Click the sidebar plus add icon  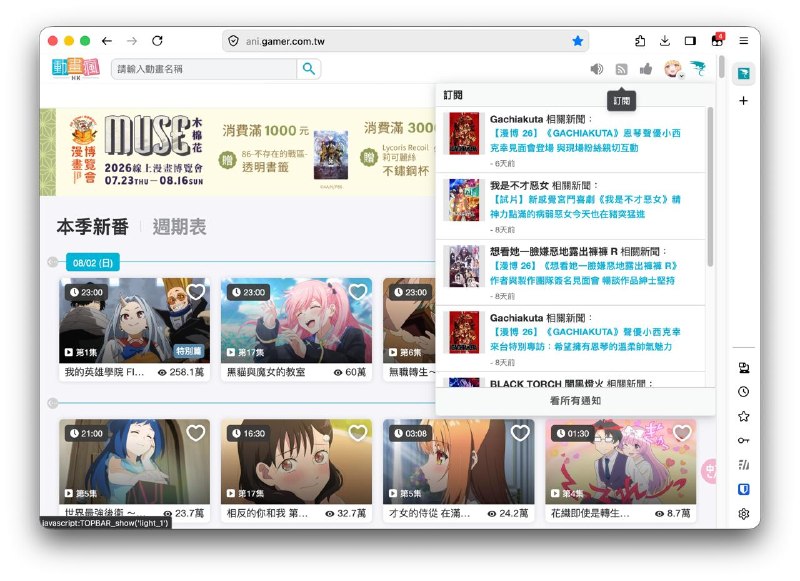pyautogui.click(x=743, y=100)
